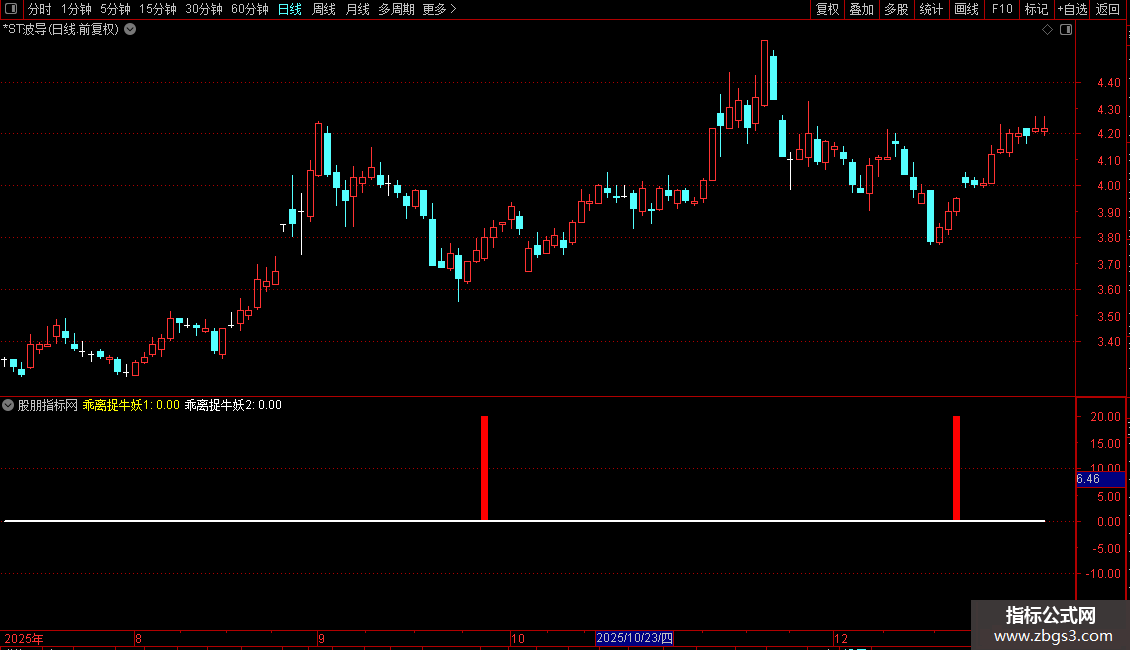This screenshot has width=1130, height=650.
Task: Select the 15分钟 period
Action: click(x=157, y=9)
